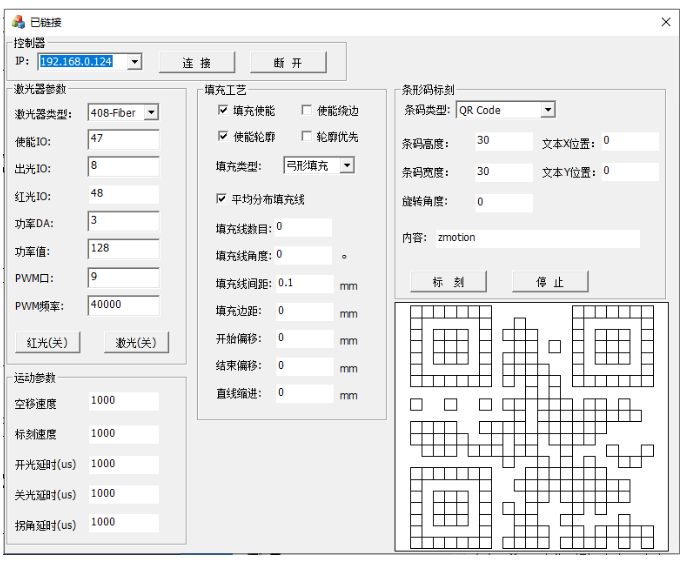
Task: Close the 已链接 dialog window
Action: point(665,22)
